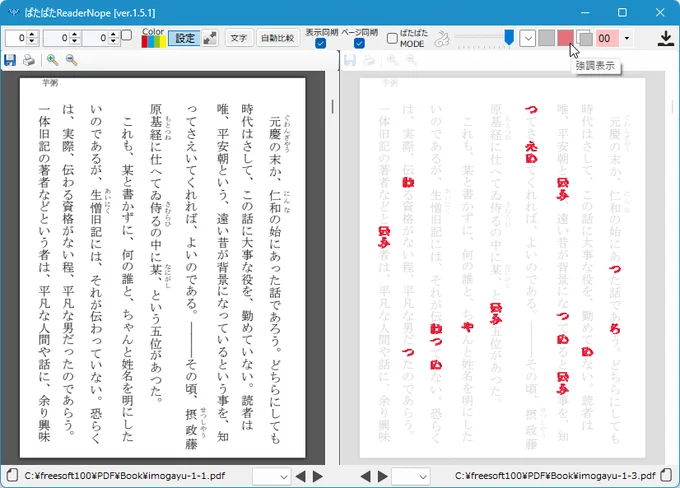Go to next page in right pane

pyautogui.click(x=382, y=476)
